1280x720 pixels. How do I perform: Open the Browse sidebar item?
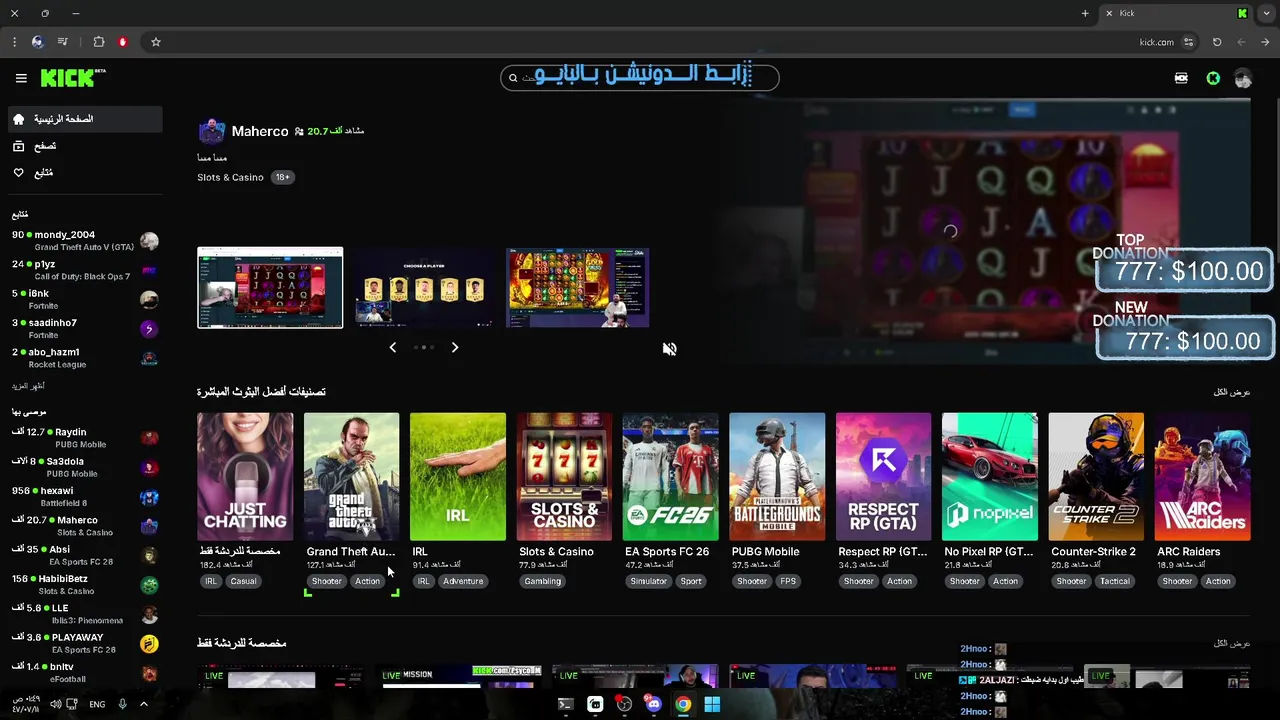point(84,146)
